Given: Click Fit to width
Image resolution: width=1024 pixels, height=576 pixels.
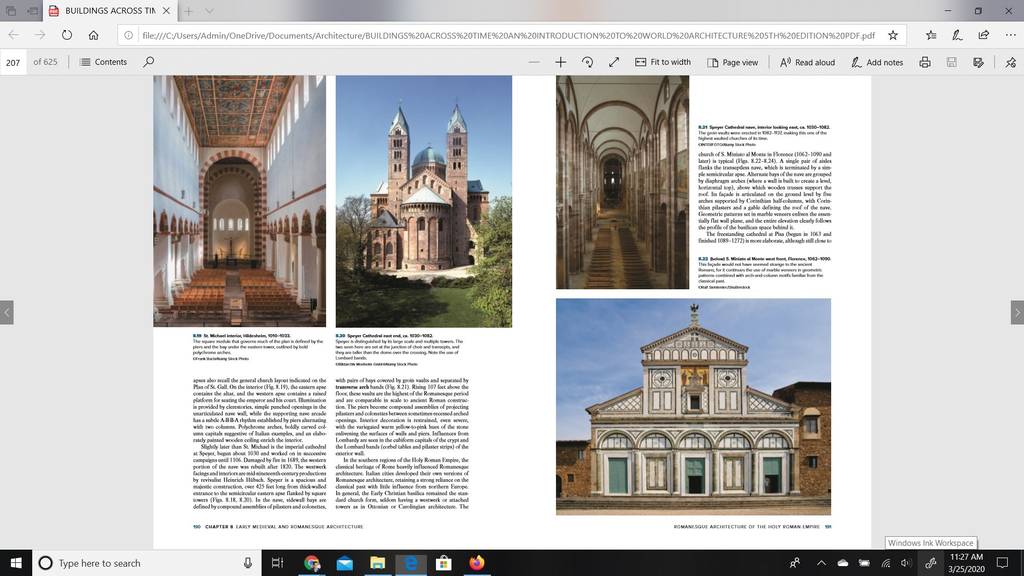Looking at the screenshot, I should [663, 62].
